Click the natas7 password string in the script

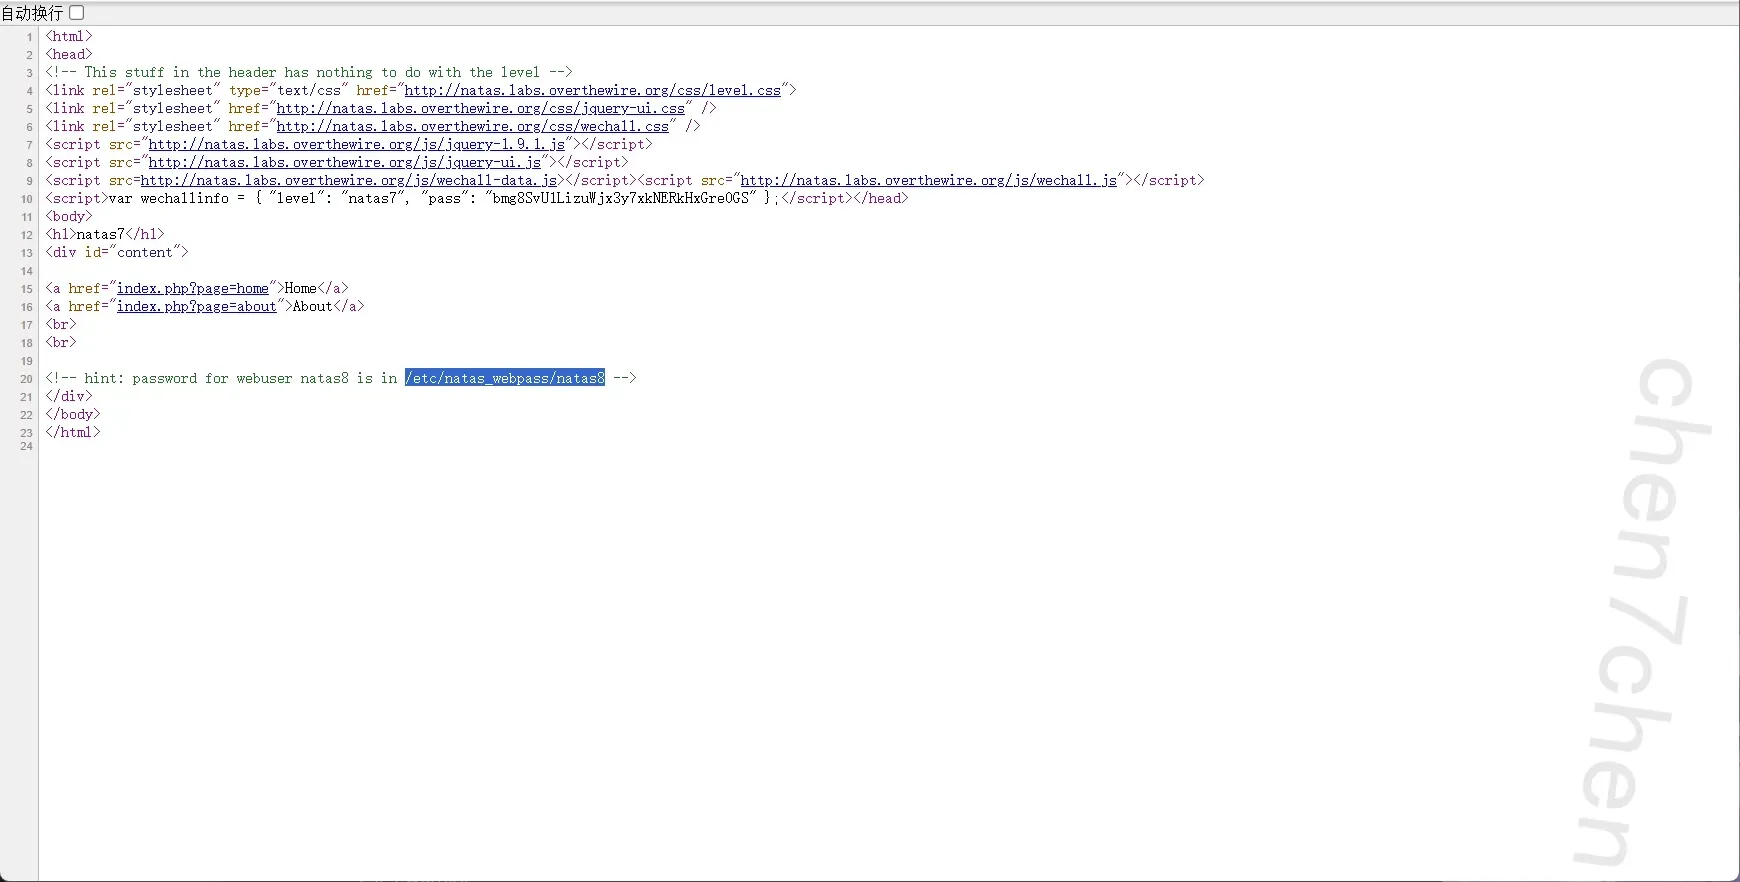(x=620, y=198)
